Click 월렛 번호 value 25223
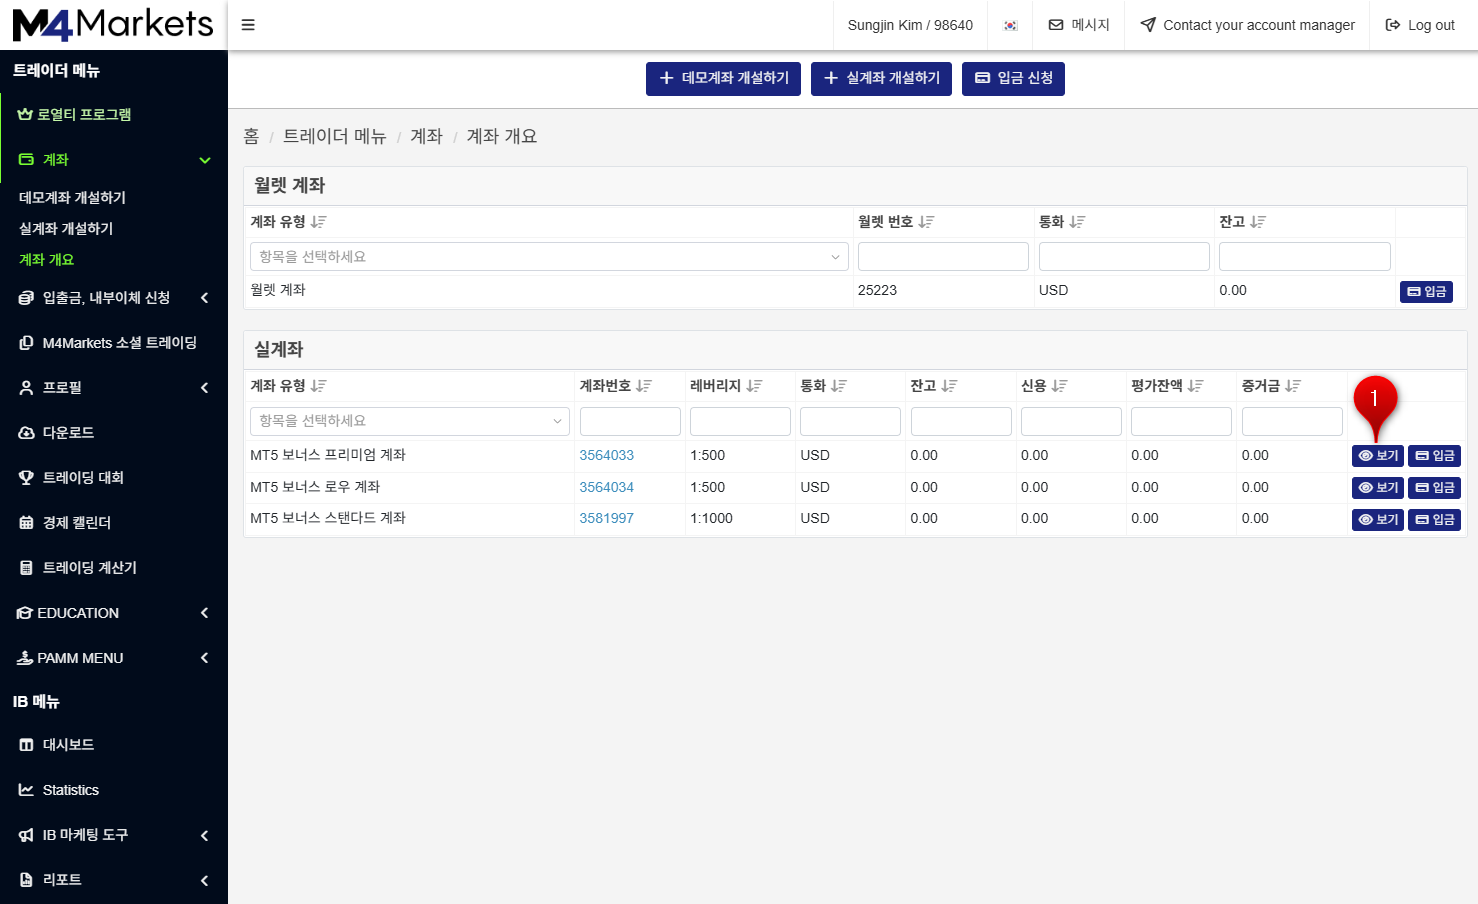The height and width of the screenshot is (904, 1478). click(877, 290)
